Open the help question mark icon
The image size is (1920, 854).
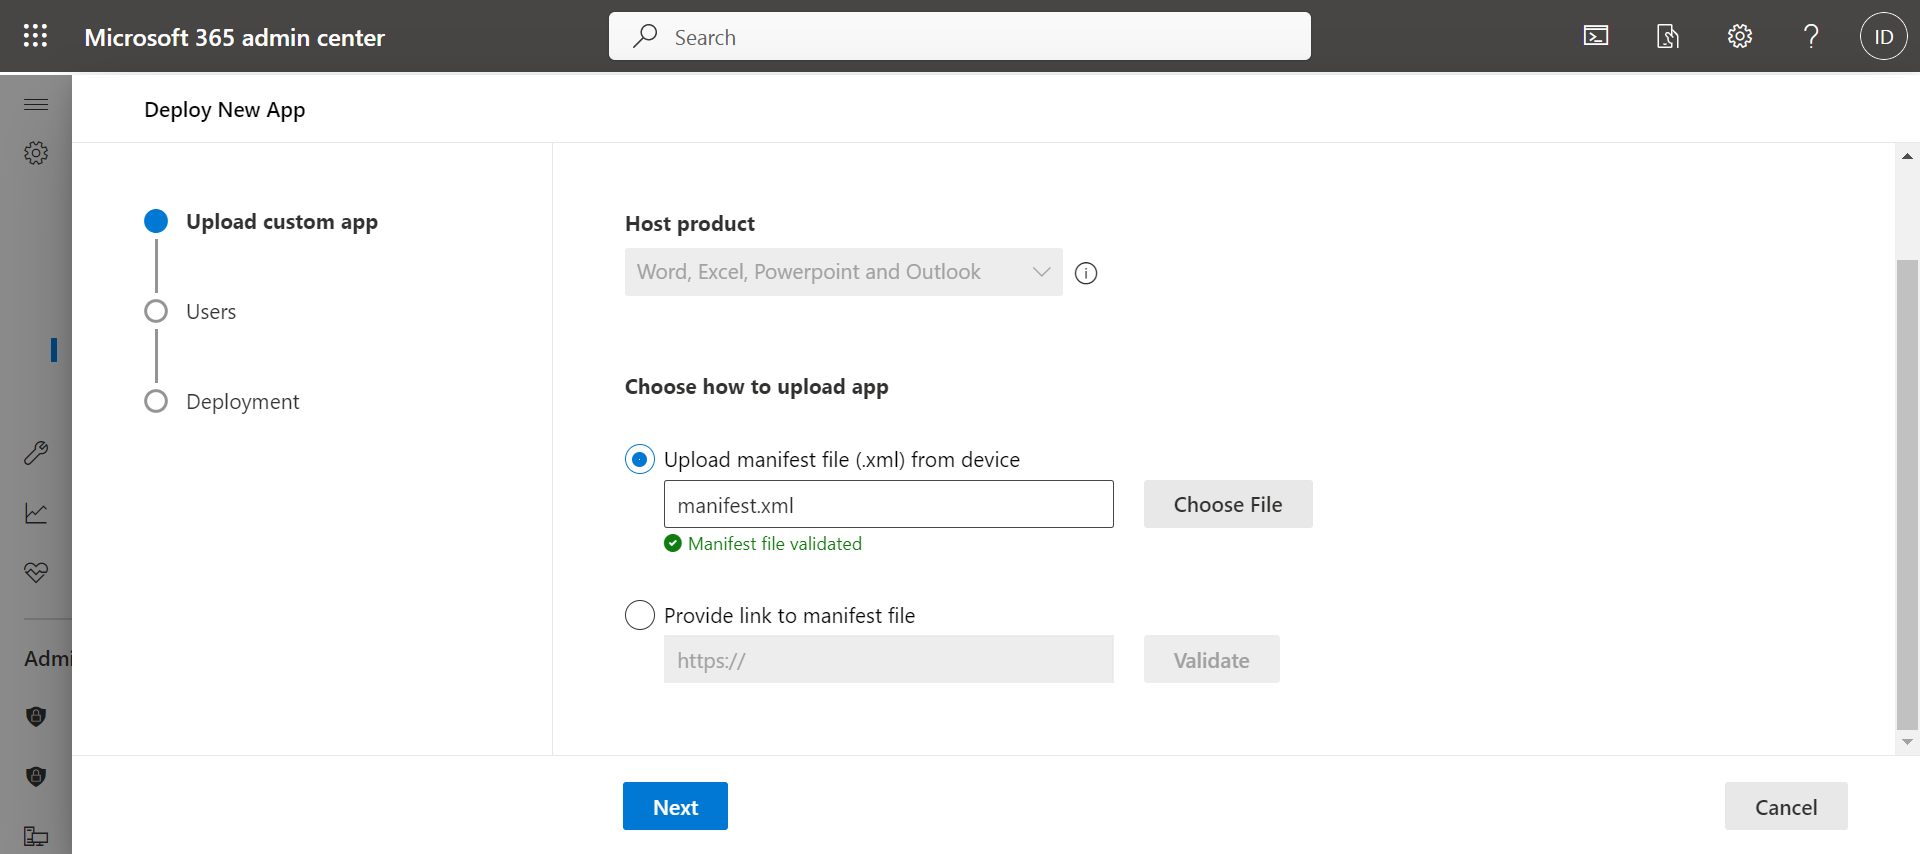pyautogui.click(x=1811, y=37)
